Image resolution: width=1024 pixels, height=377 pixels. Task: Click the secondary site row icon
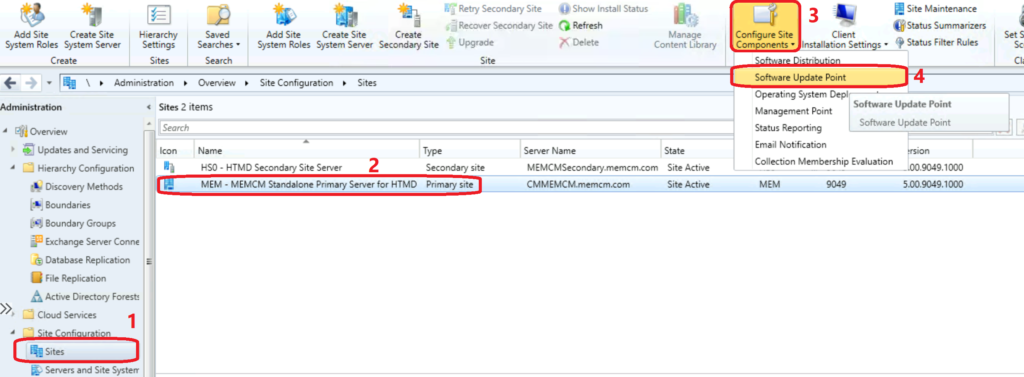169,167
